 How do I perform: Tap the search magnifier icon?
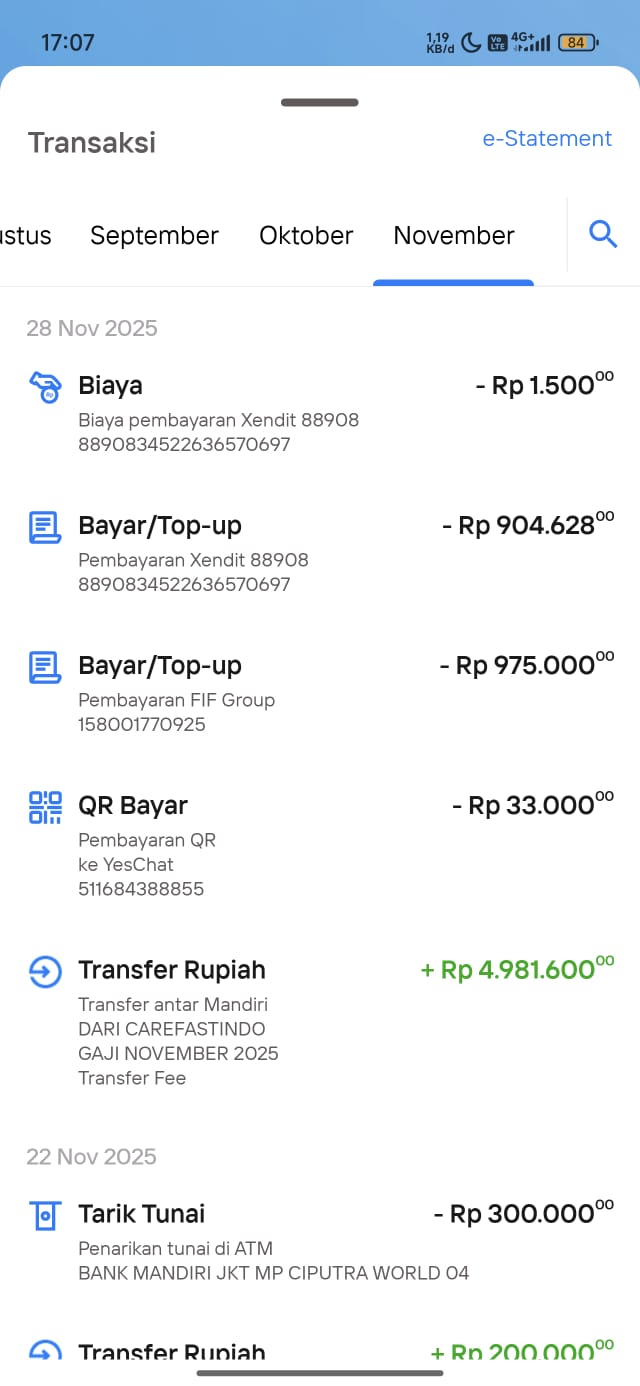603,235
